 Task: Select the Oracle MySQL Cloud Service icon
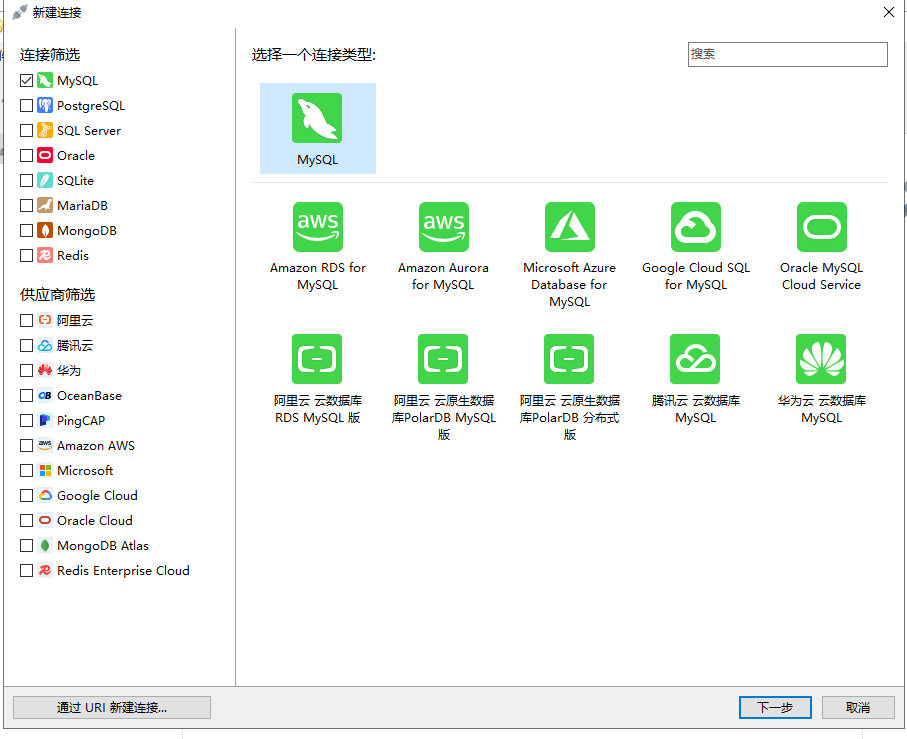pos(822,227)
